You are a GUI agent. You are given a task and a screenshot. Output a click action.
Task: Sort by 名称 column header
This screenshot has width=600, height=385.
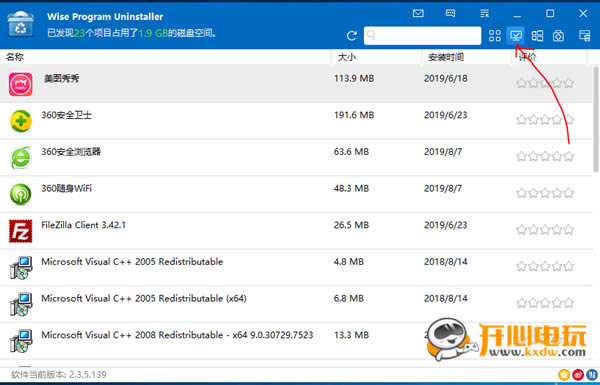[15, 57]
